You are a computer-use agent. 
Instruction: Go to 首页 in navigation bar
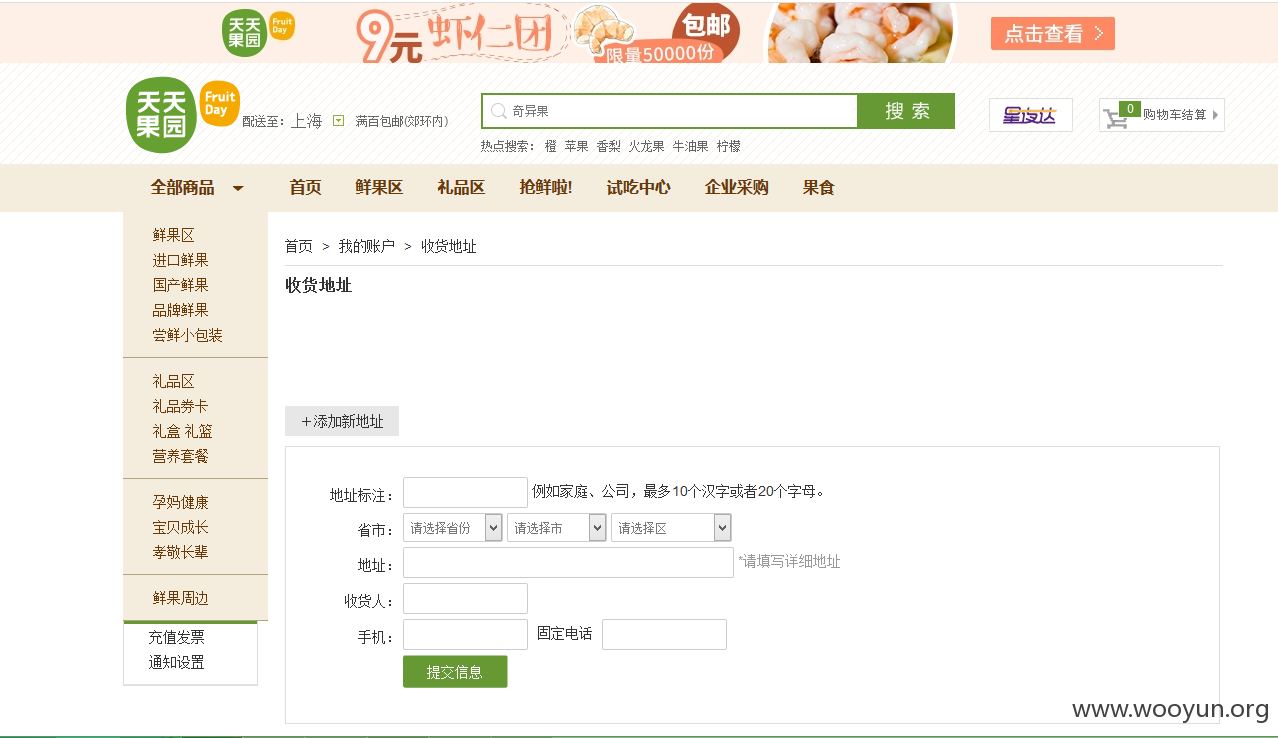click(x=305, y=187)
